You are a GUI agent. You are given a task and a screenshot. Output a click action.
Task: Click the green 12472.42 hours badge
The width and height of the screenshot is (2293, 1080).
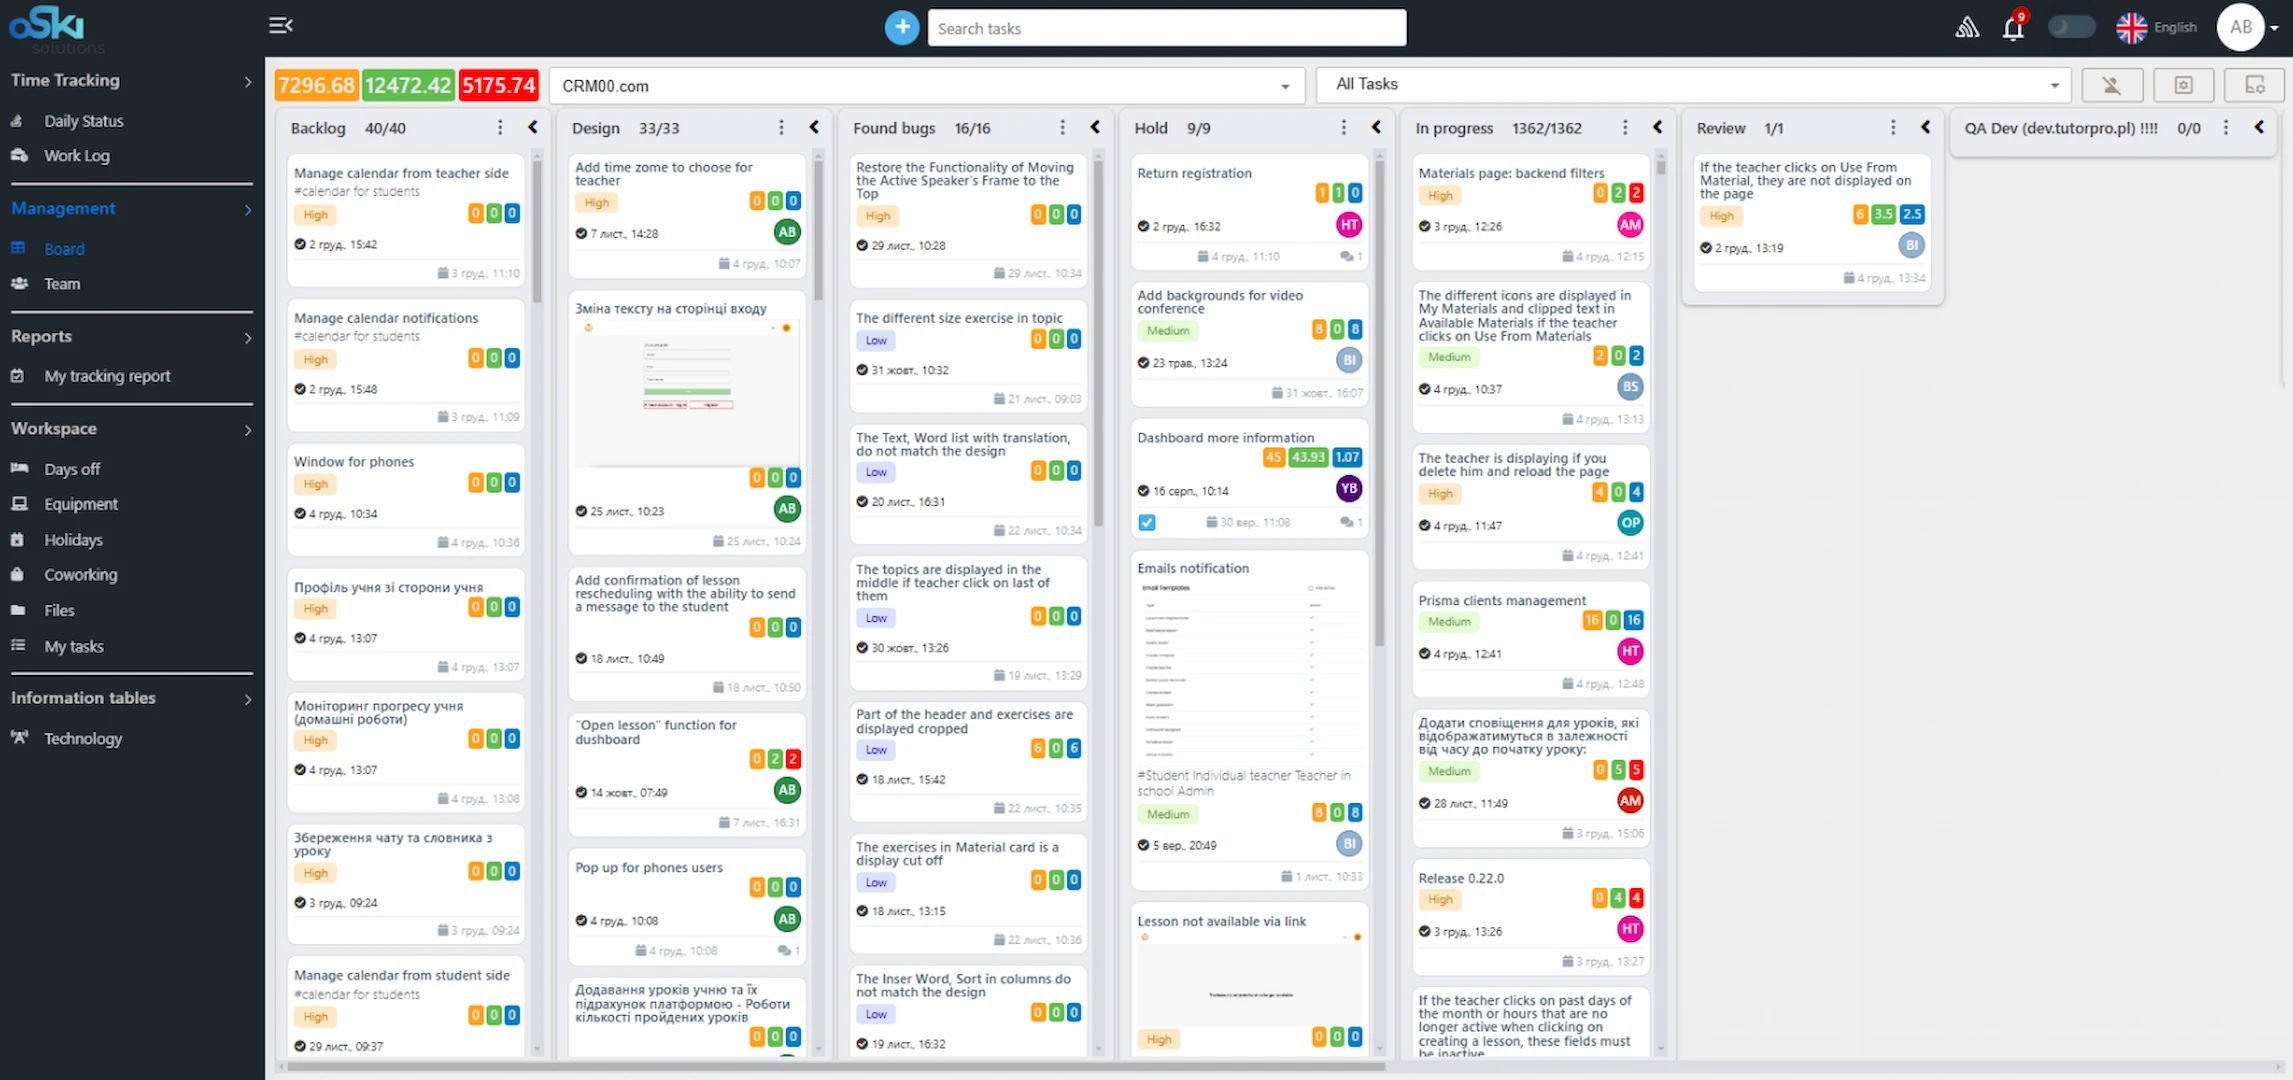click(407, 85)
